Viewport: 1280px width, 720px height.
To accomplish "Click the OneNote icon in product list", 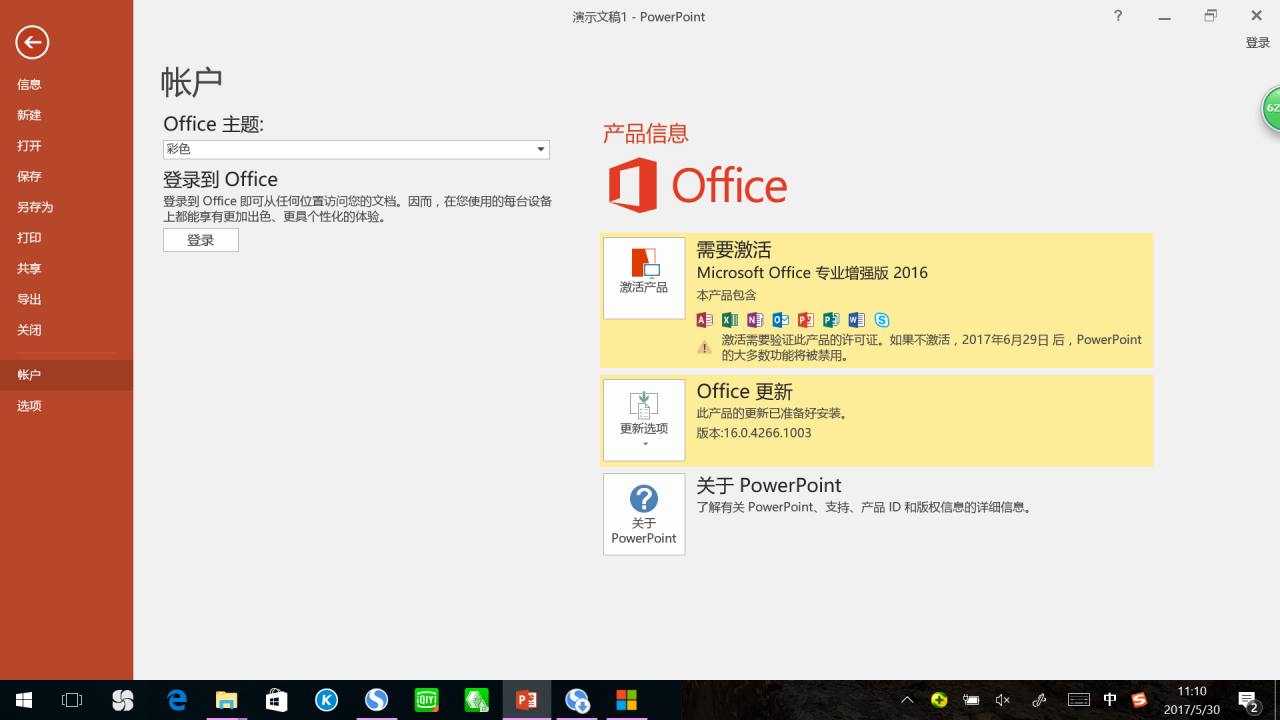I will point(755,319).
